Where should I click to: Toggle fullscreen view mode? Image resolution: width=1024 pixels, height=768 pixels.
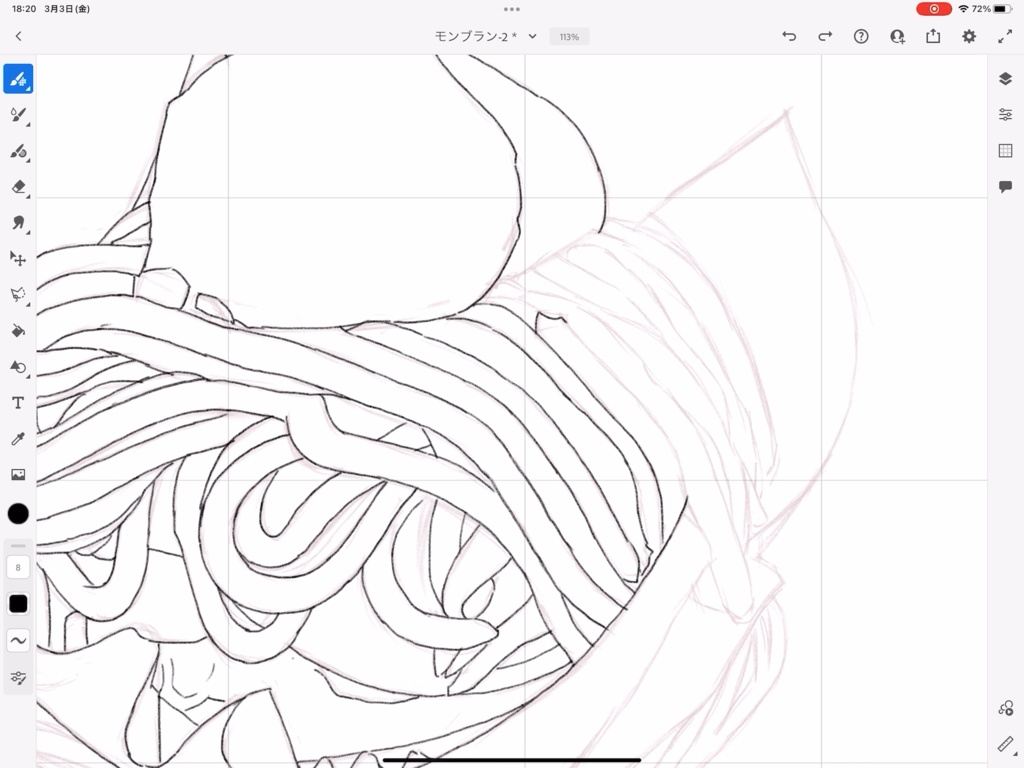[x=1005, y=36]
